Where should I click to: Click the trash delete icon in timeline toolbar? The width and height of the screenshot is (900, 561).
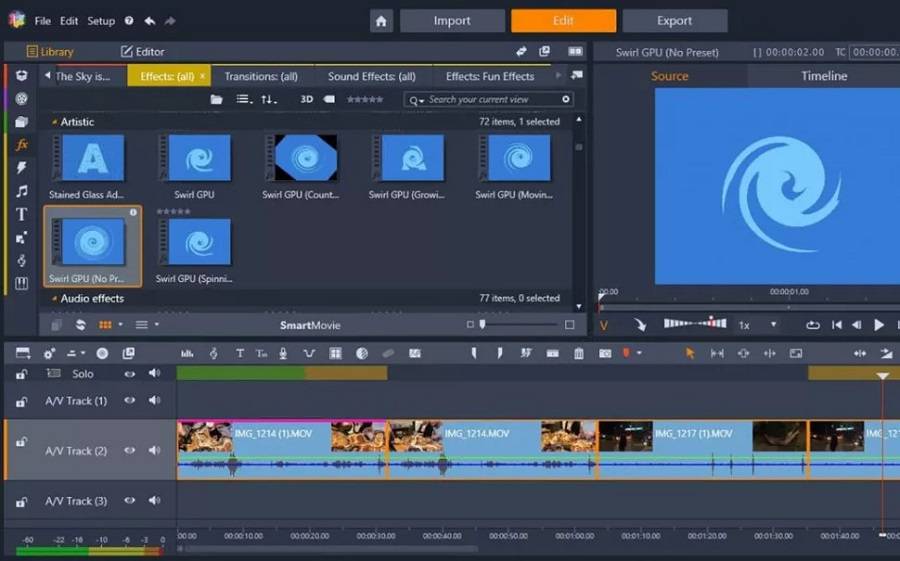click(579, 353)
